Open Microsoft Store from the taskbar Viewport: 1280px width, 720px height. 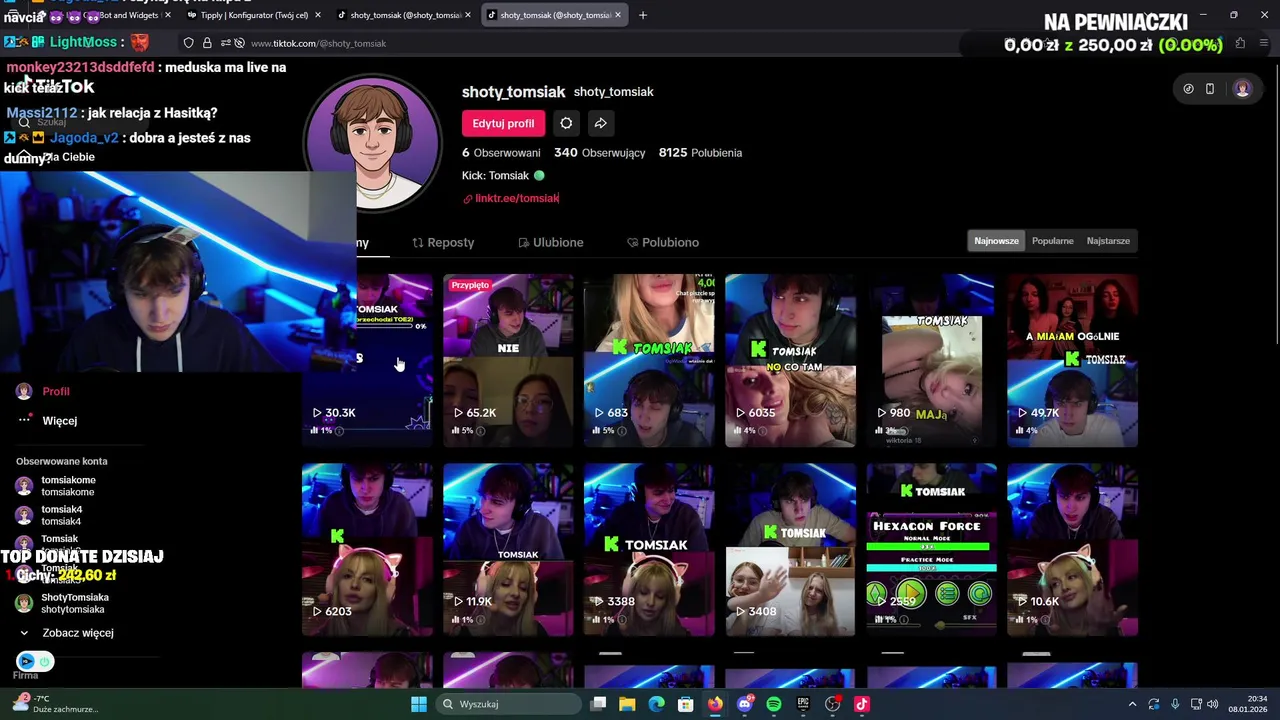[x=686, y=704]
